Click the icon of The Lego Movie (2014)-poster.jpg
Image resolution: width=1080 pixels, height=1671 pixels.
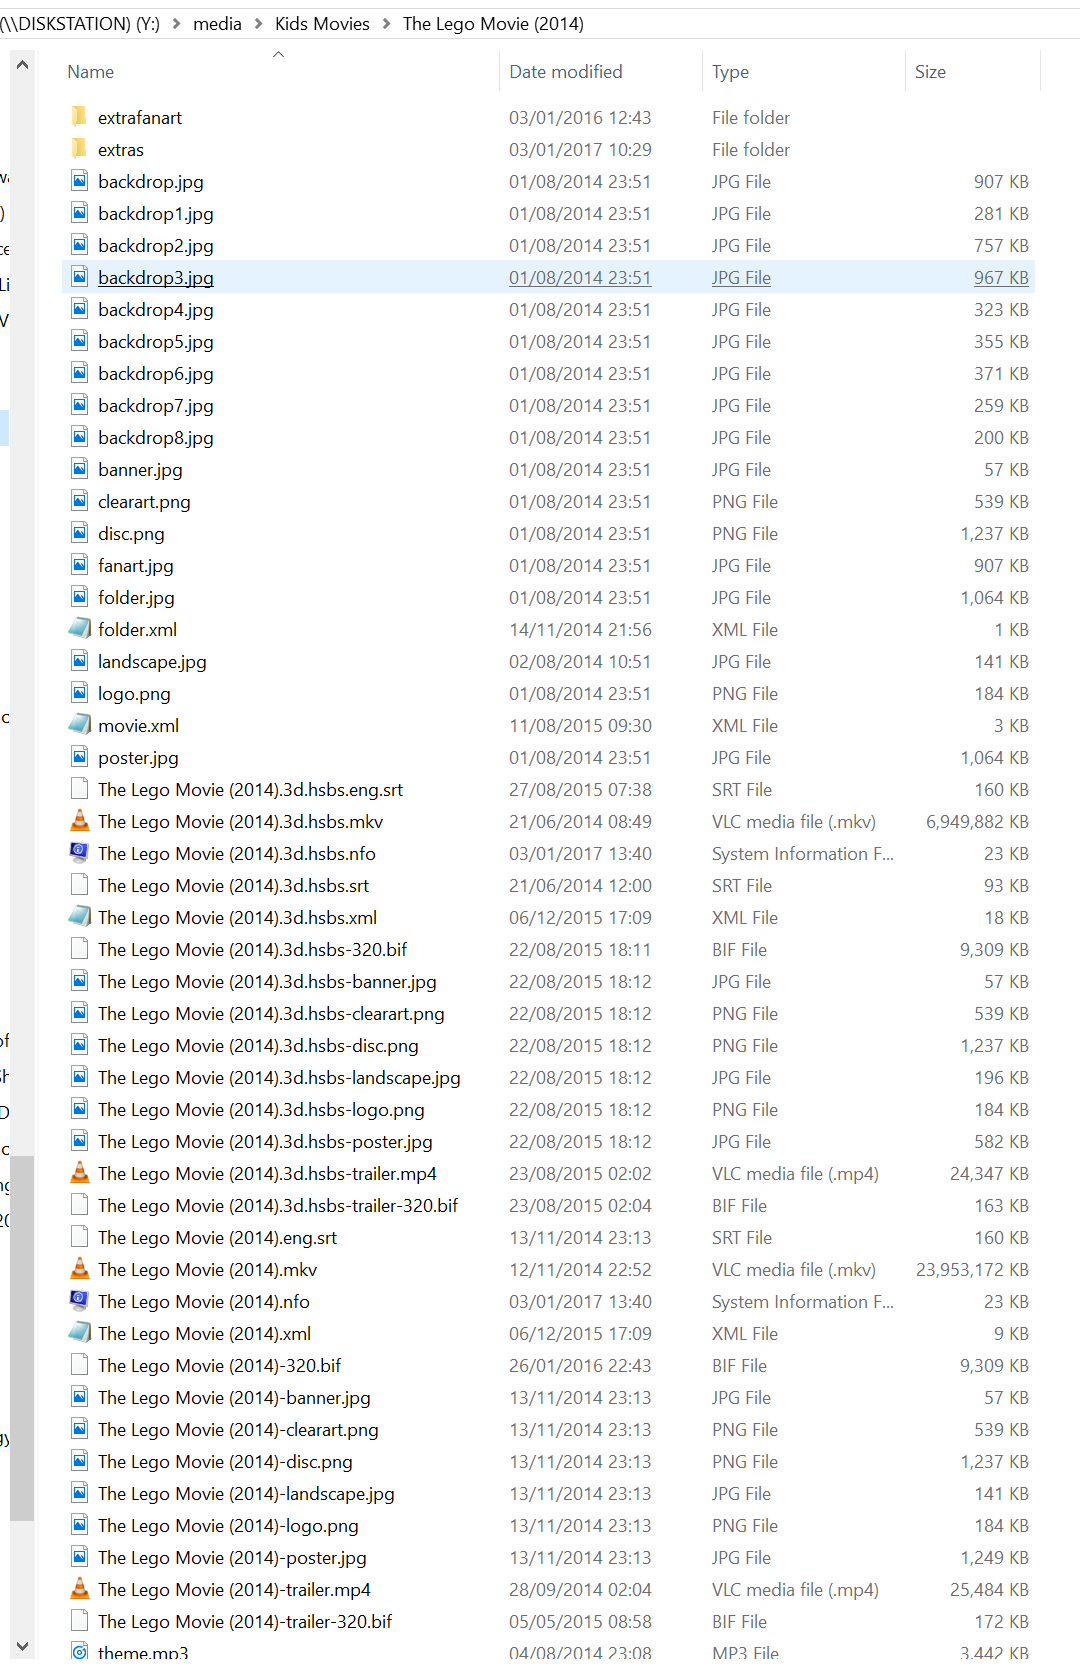click(x=80, y=1557)
